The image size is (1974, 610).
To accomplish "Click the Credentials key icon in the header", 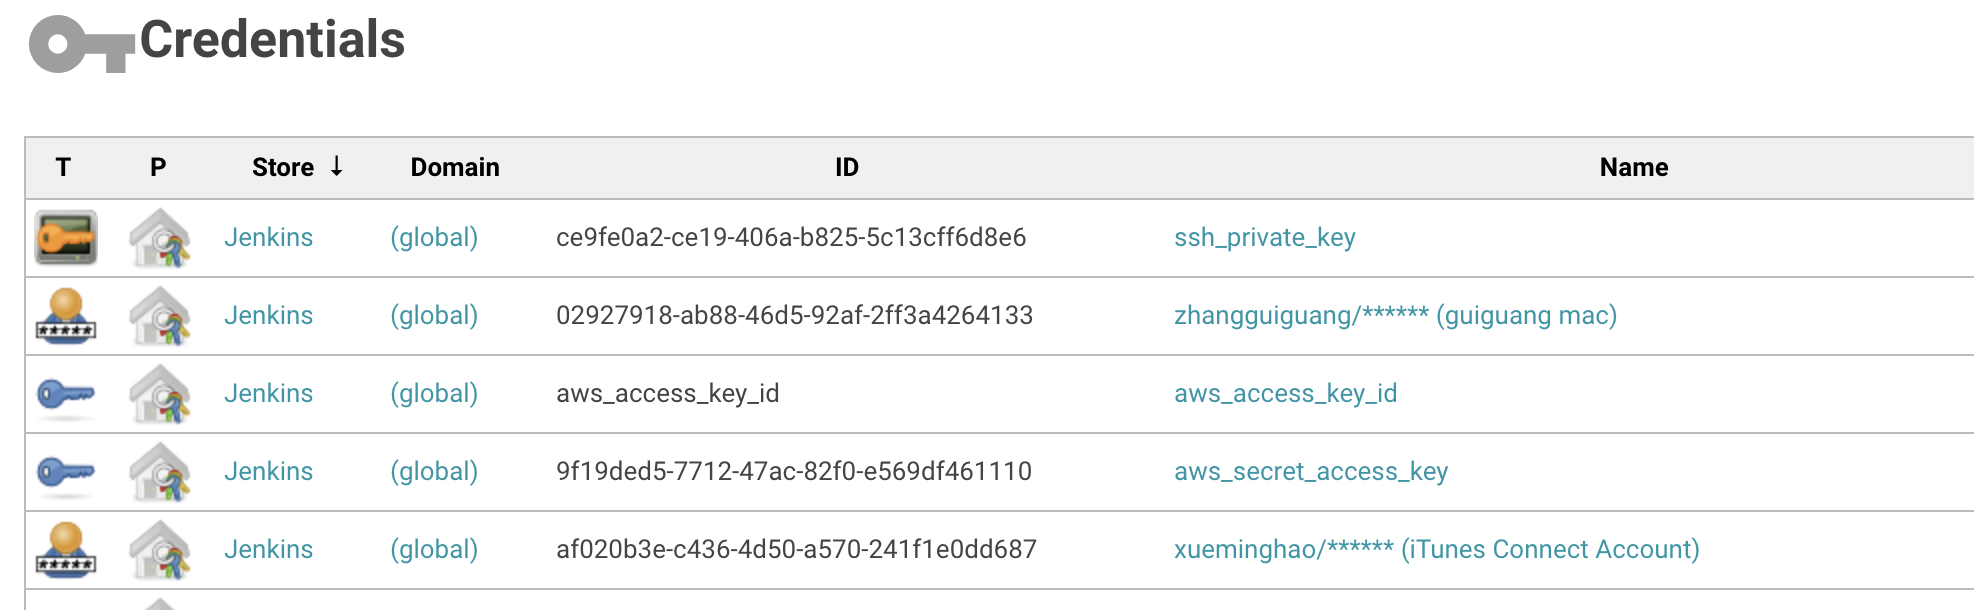I will [82, 44].
